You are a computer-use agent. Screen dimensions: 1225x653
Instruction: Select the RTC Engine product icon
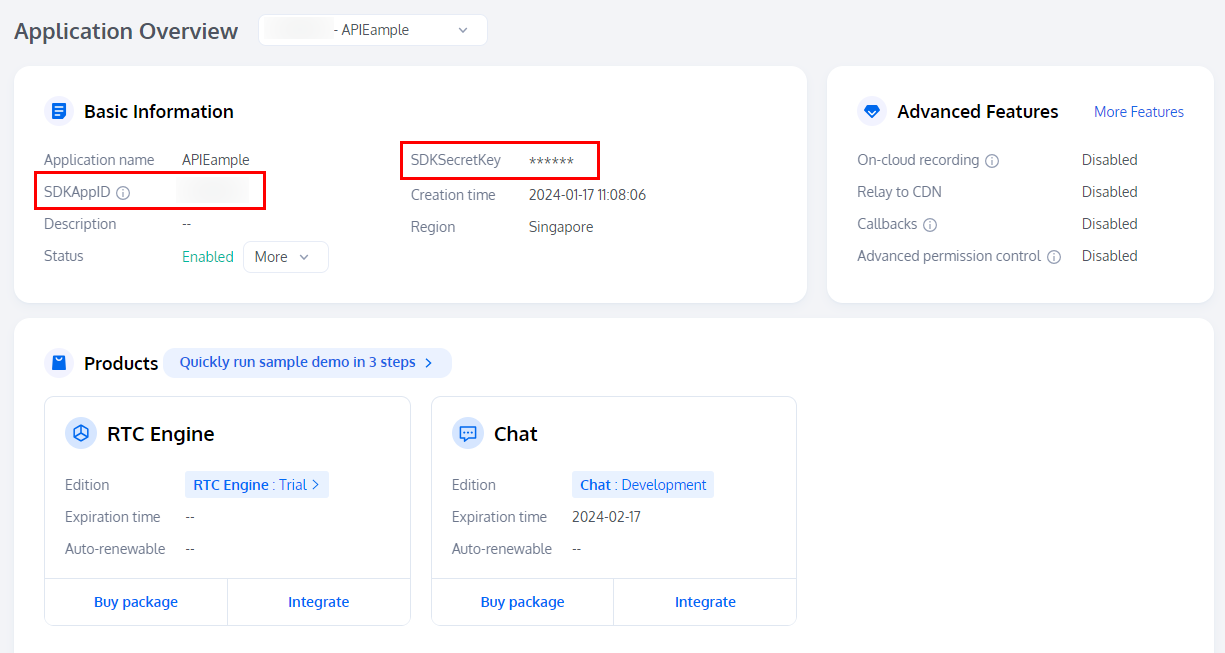pos(79,433)
